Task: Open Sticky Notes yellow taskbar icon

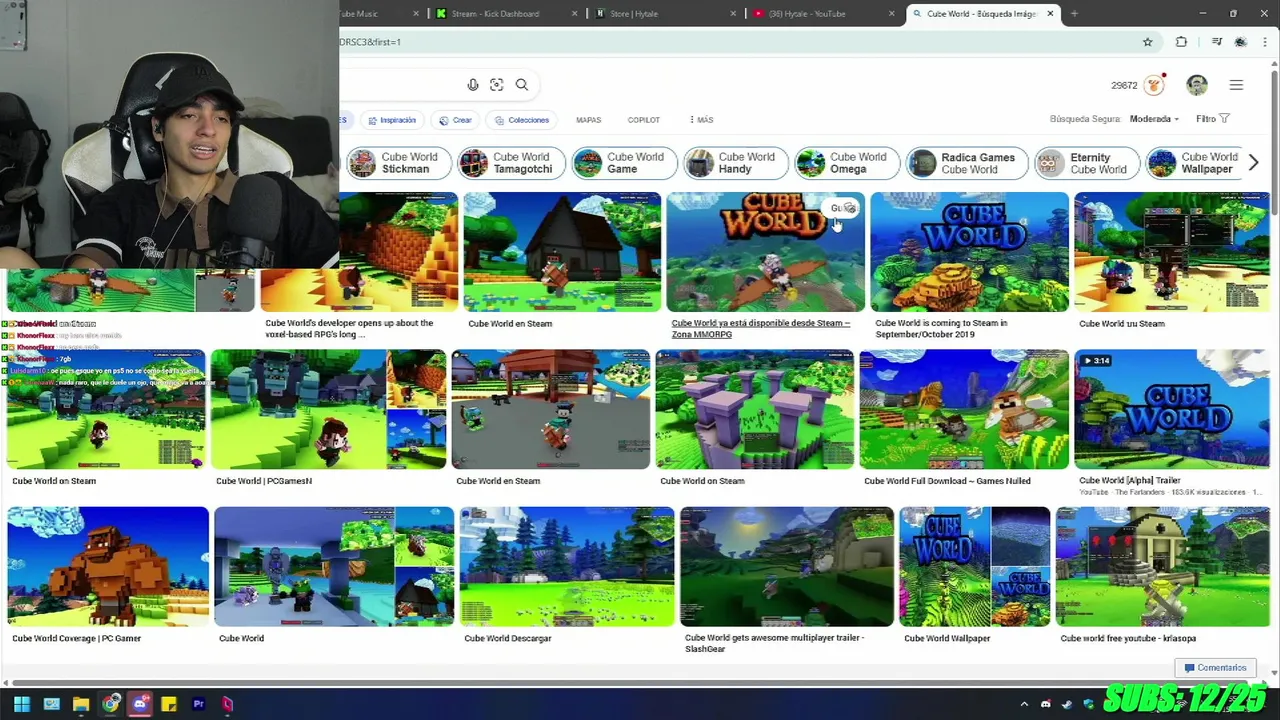Action: [169, 704]
